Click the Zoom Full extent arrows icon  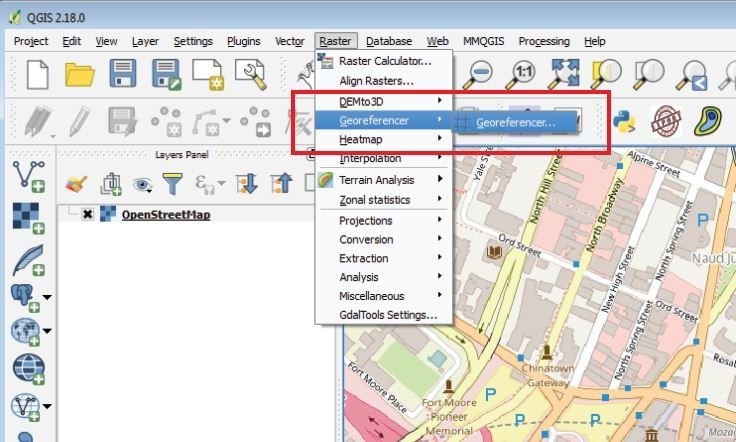[x=564, y=73]
